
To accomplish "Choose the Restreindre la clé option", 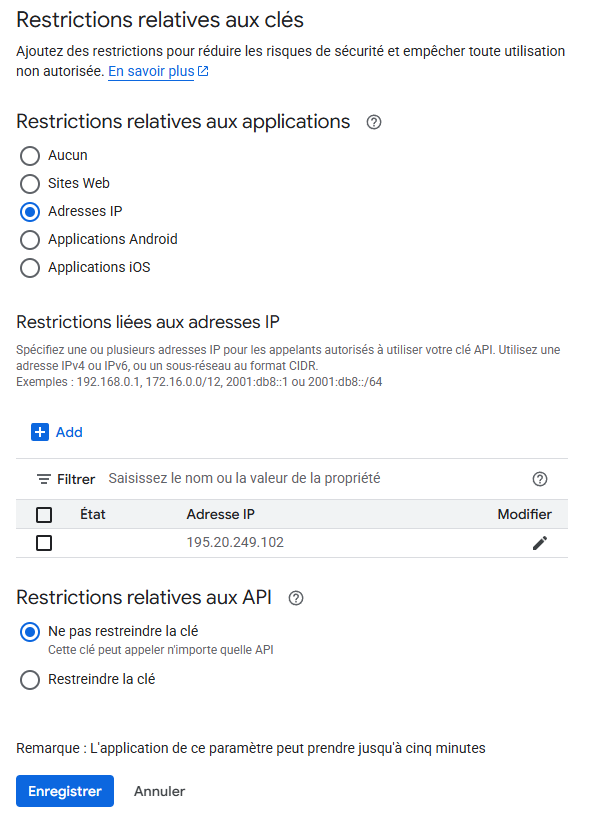I will pos(30,679).
